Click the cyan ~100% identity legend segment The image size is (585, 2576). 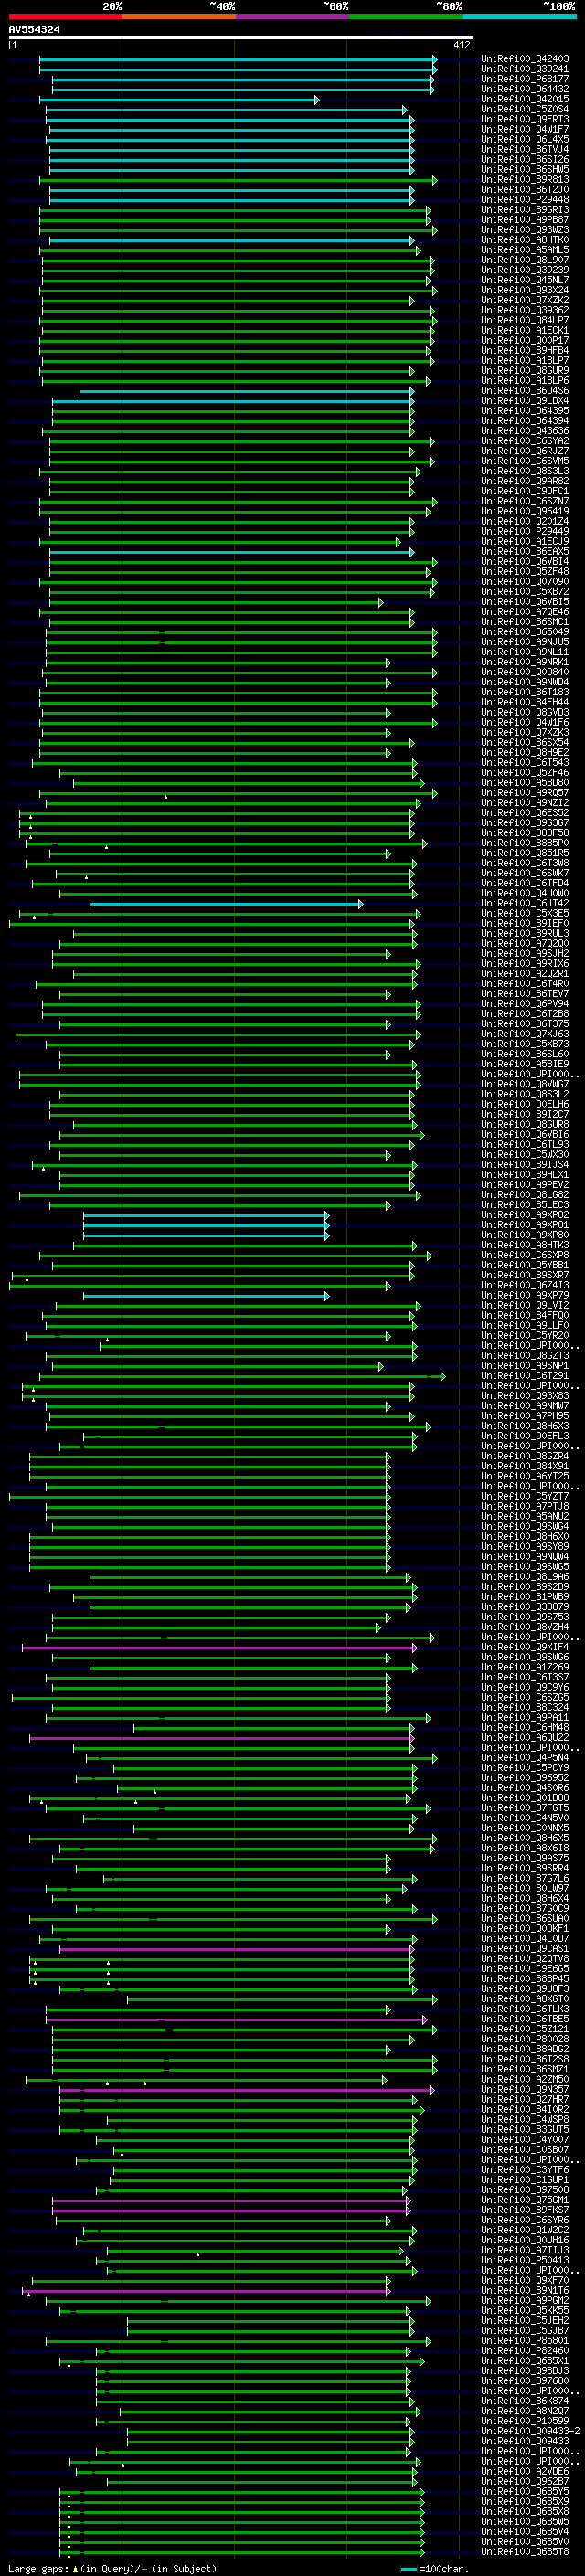point(519,16)
